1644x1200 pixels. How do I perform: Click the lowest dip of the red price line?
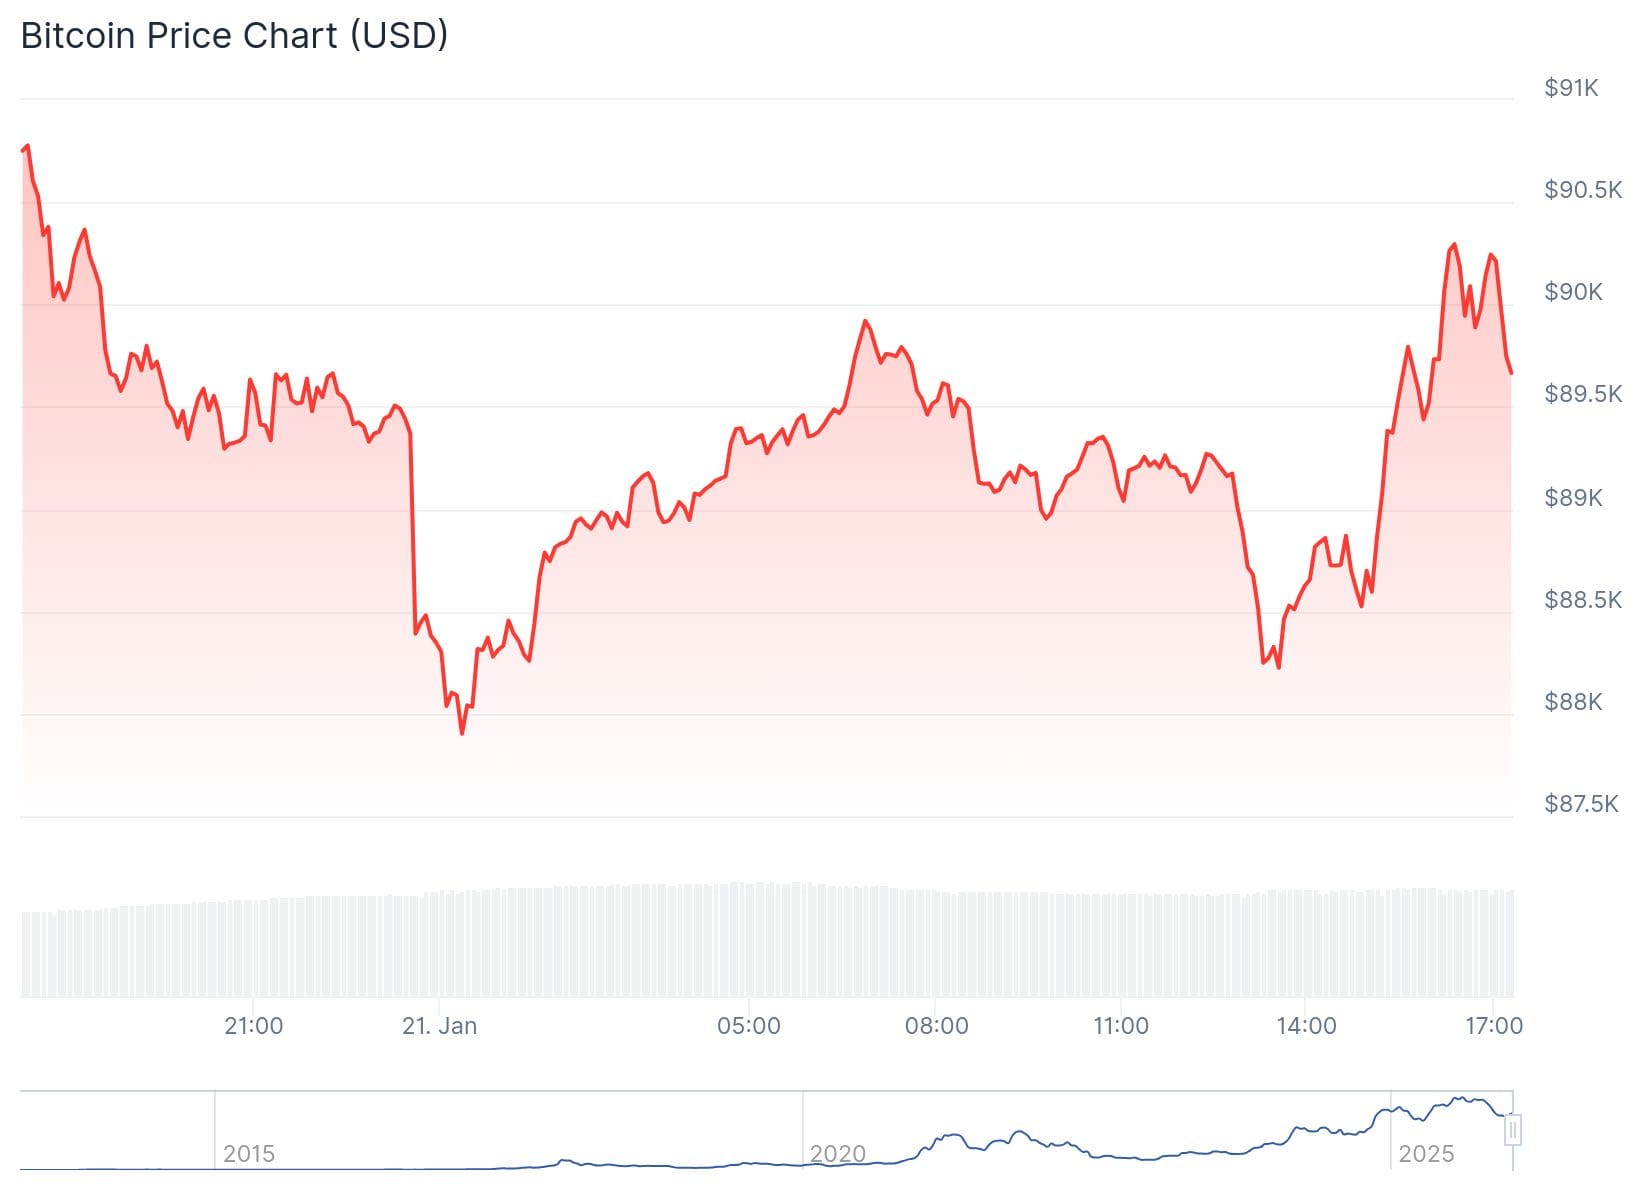461,733
